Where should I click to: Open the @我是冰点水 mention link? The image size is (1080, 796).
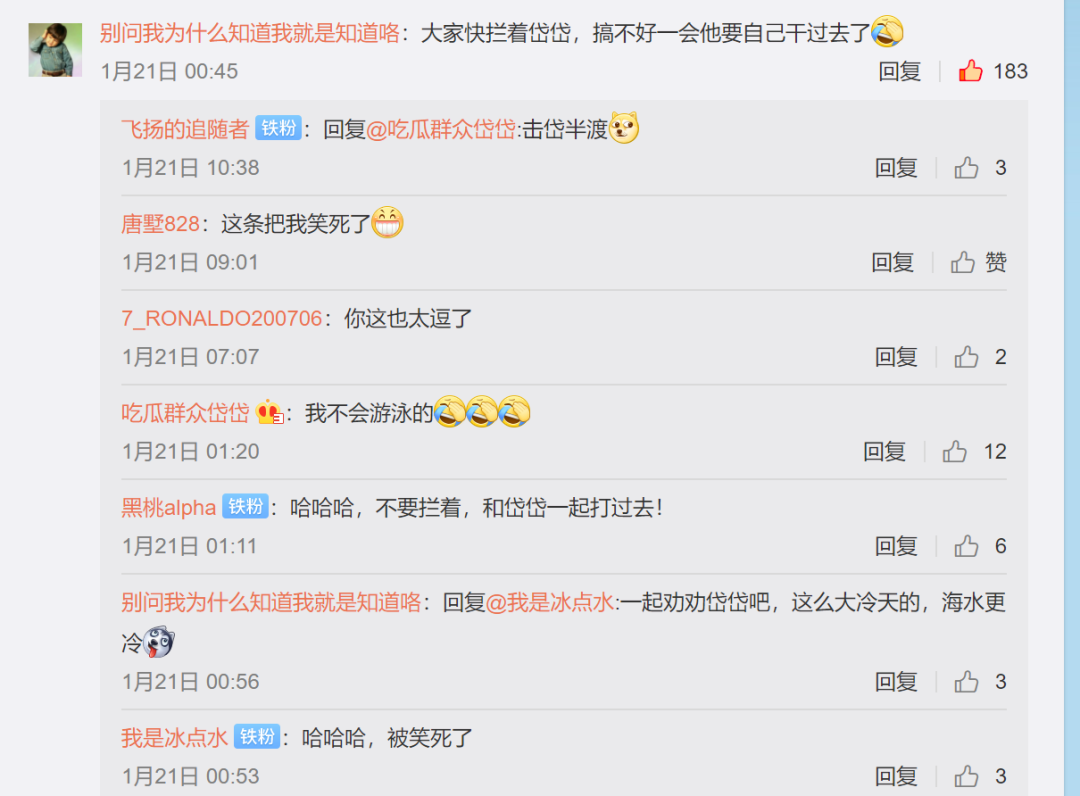550,603
